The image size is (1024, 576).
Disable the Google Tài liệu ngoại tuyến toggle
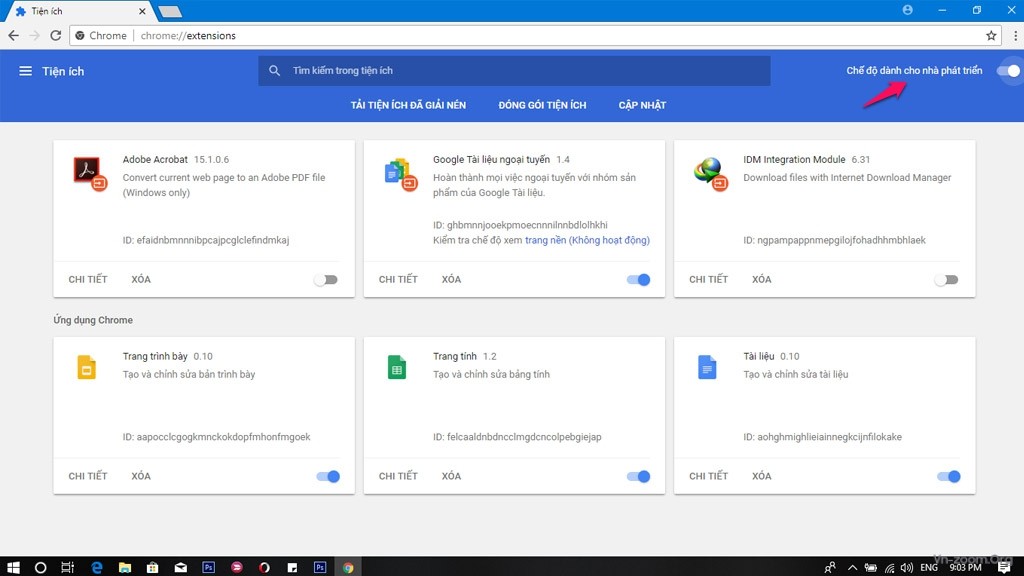click(638, 280)
